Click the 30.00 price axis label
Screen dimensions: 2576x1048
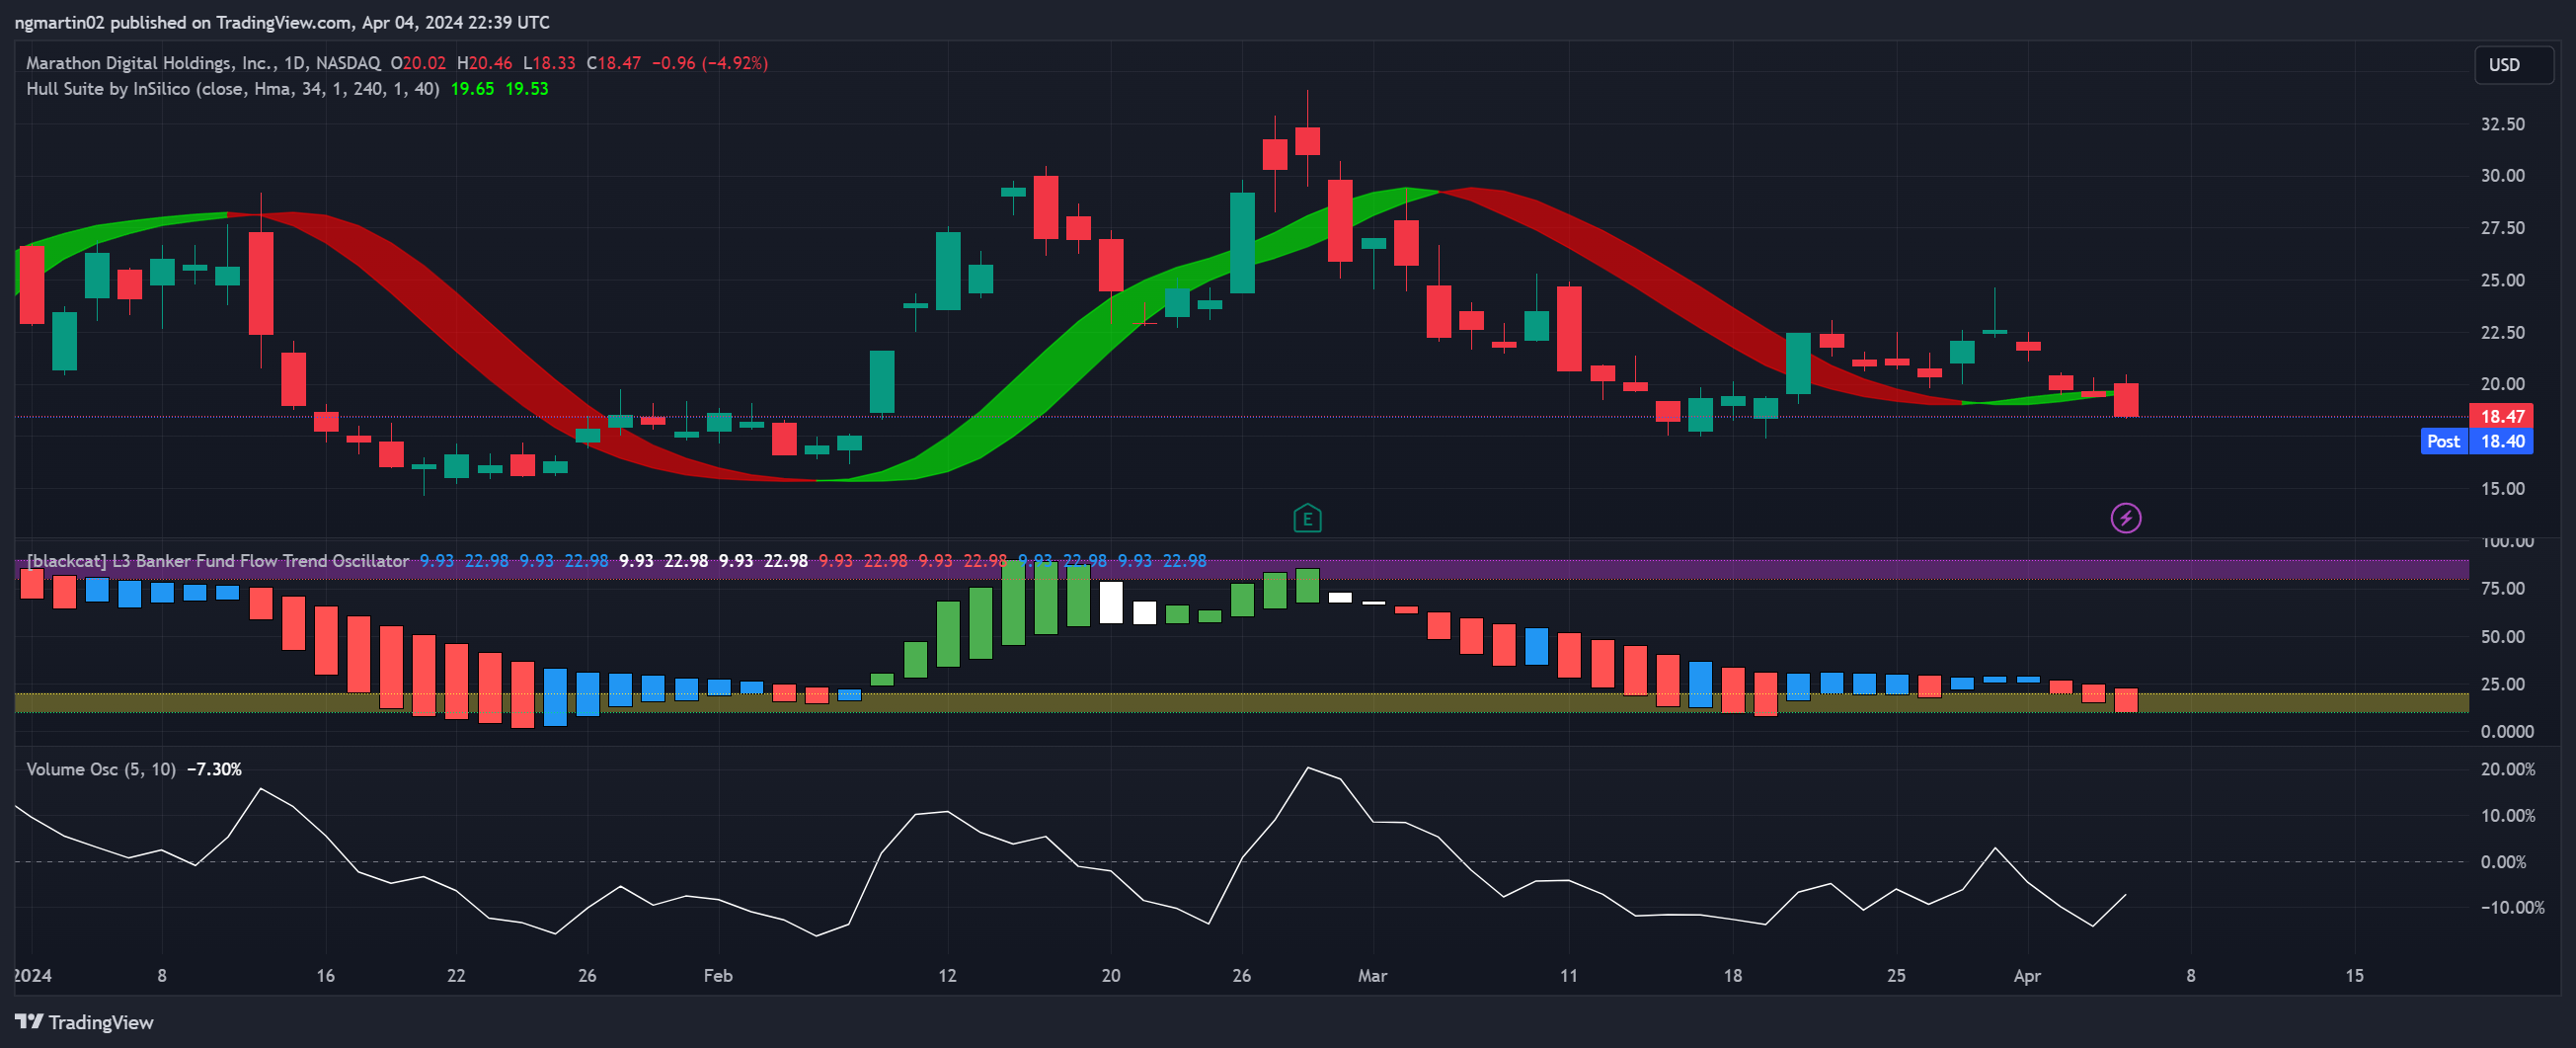point(2502,176)
